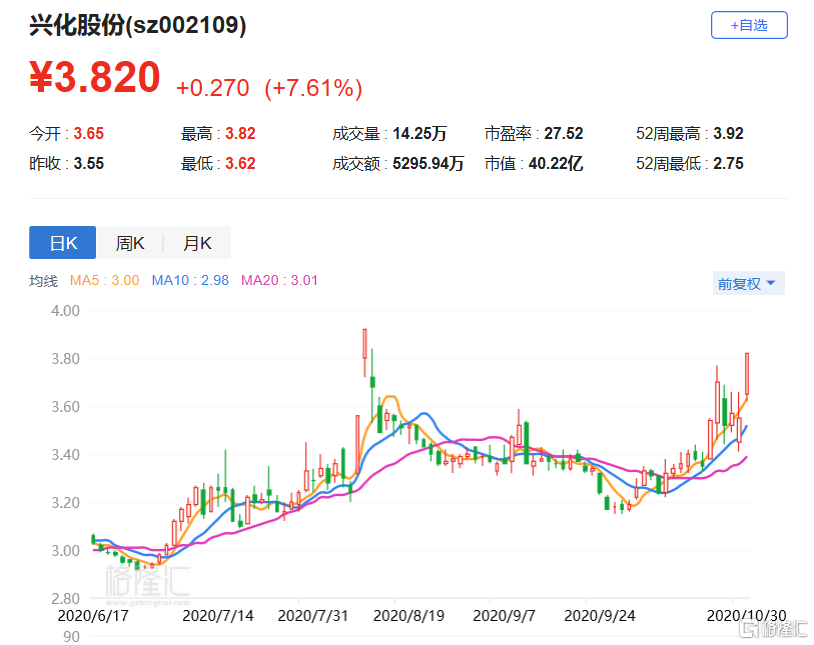Switch to the 日K daily chart tab
Image resolution: width=814 pixels, height=645 pixels.
pos(62,243)
